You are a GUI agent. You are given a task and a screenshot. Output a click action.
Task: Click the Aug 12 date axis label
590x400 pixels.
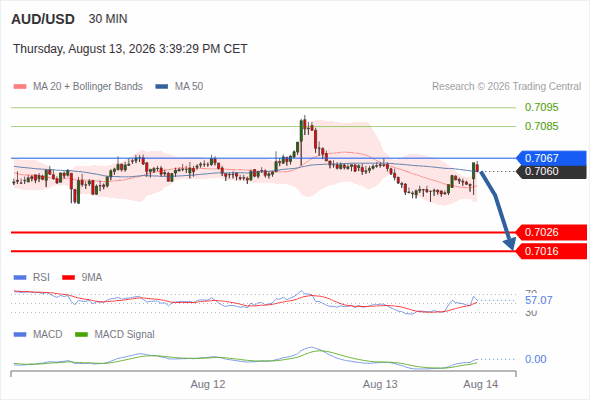pyautogui.click(x=208, y=384)
